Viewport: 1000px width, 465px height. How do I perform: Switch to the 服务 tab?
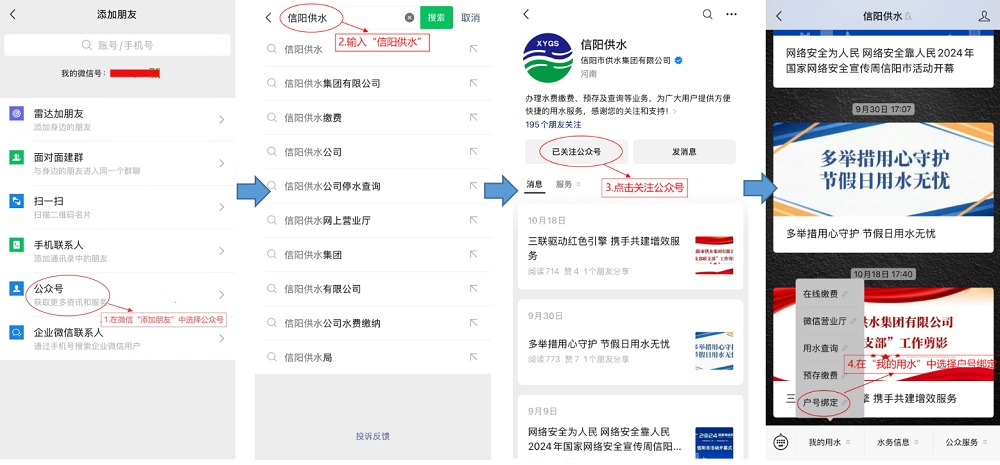(x=565, y=185)
